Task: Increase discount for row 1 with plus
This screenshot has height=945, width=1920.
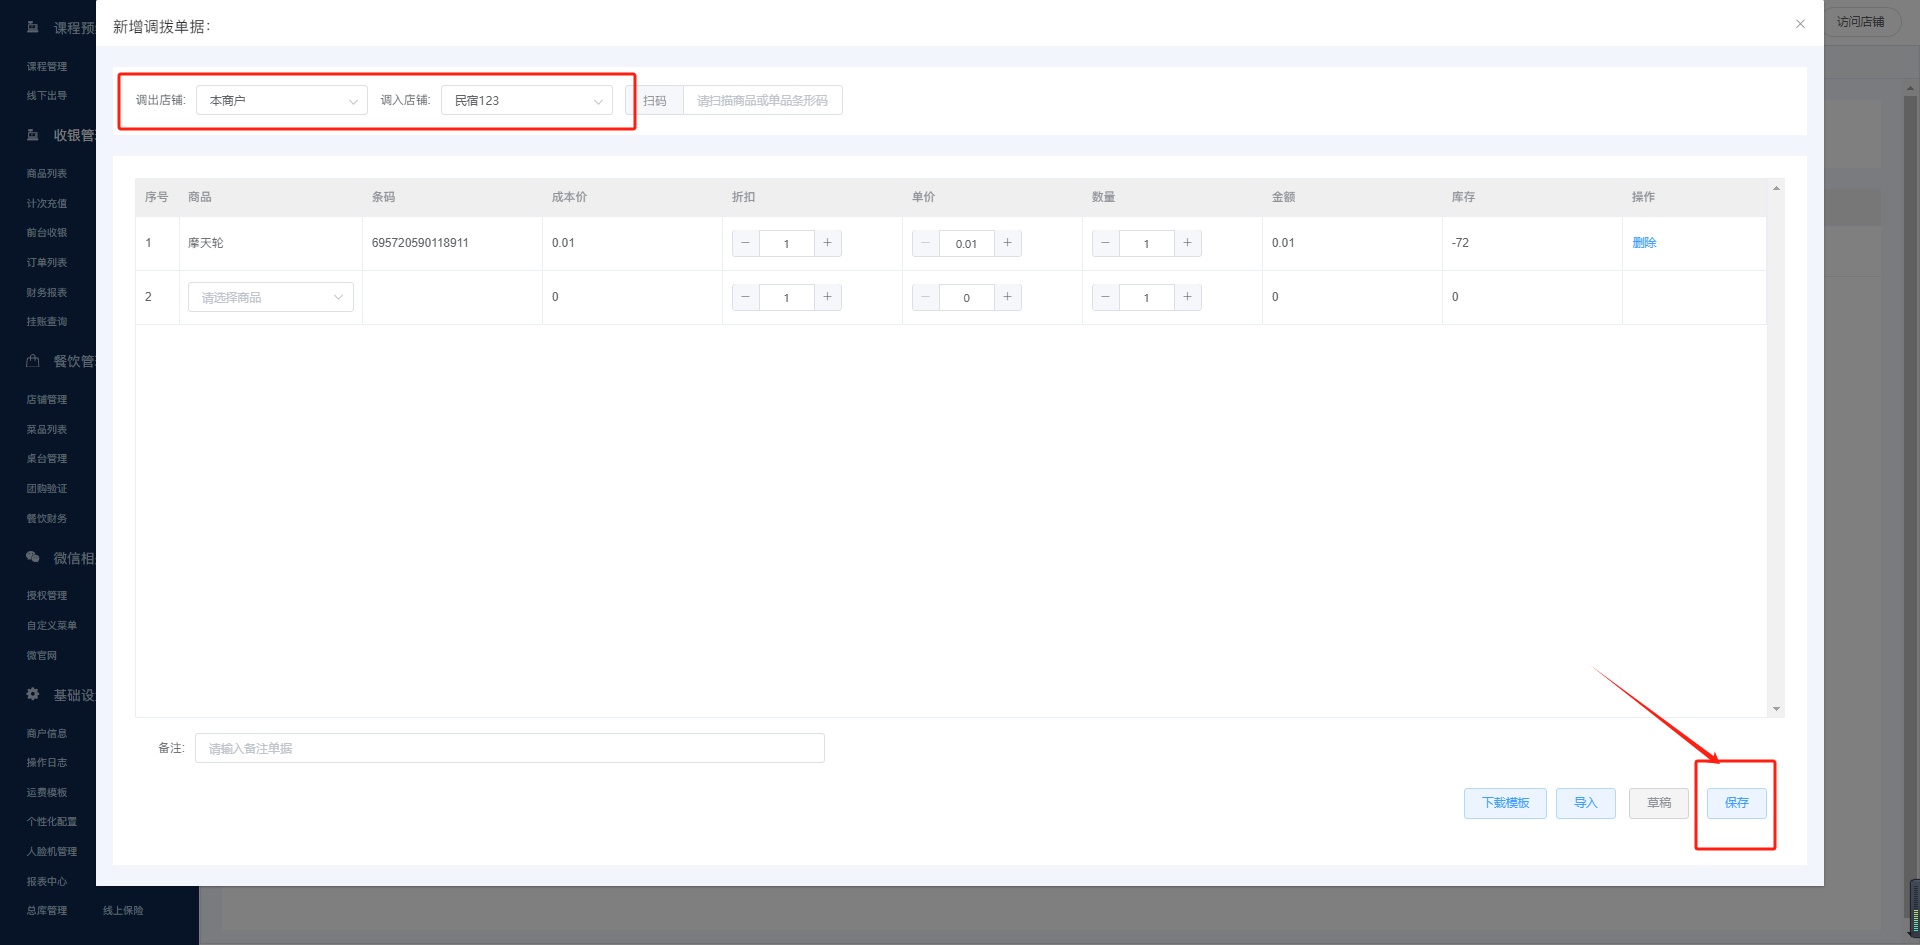Action: [827, 243]
